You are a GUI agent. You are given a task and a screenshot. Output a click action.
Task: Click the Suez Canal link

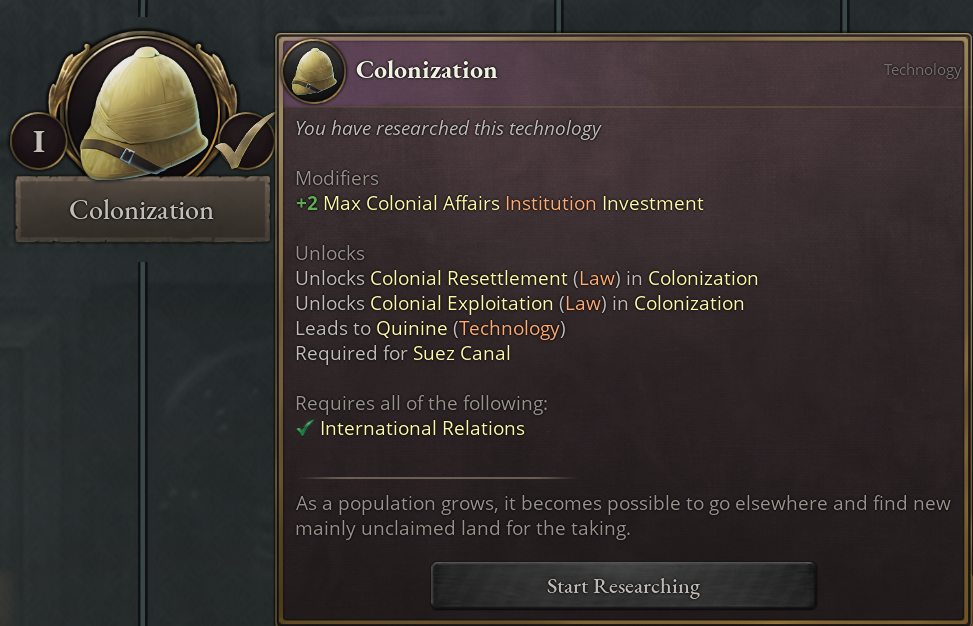click(x=461, y=354)
